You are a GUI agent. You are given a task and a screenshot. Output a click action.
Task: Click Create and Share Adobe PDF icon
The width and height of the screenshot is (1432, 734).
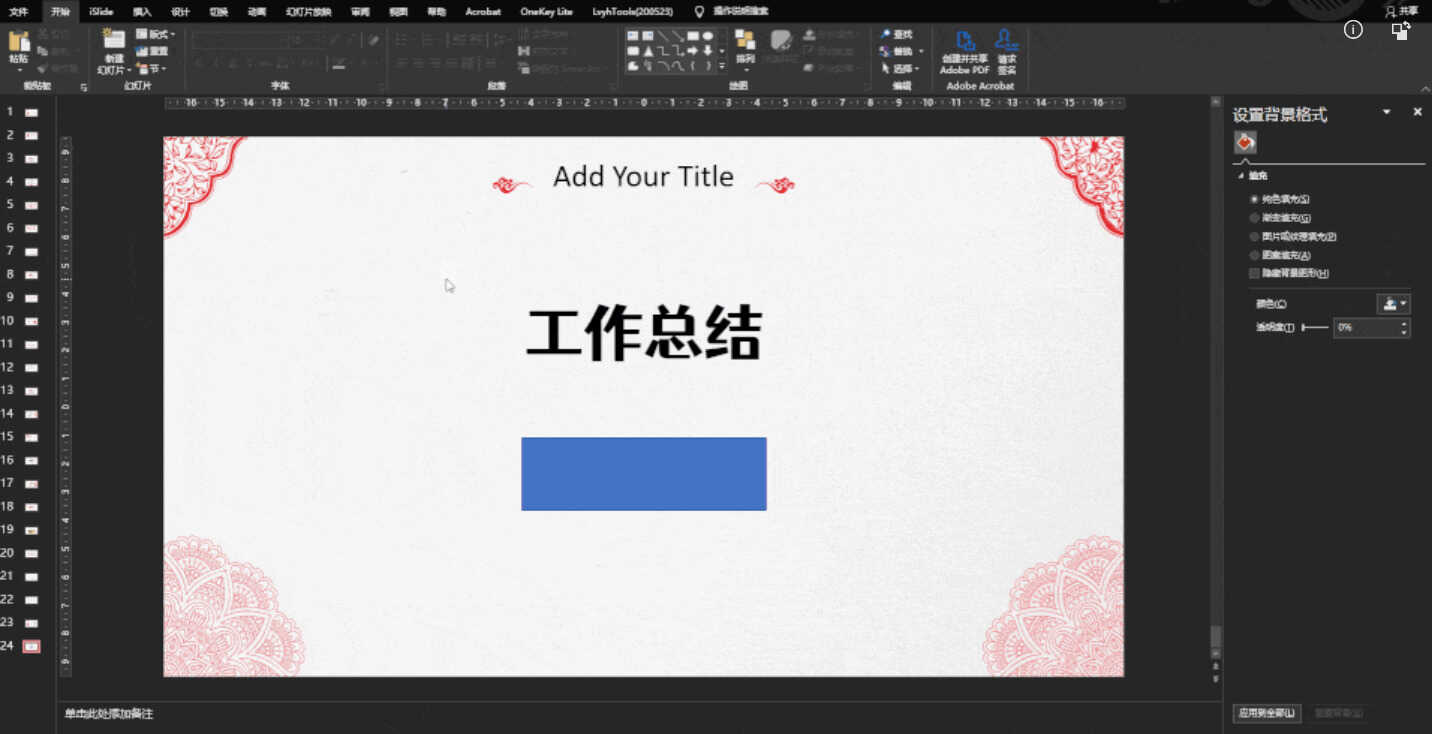(x=965, y=40)
